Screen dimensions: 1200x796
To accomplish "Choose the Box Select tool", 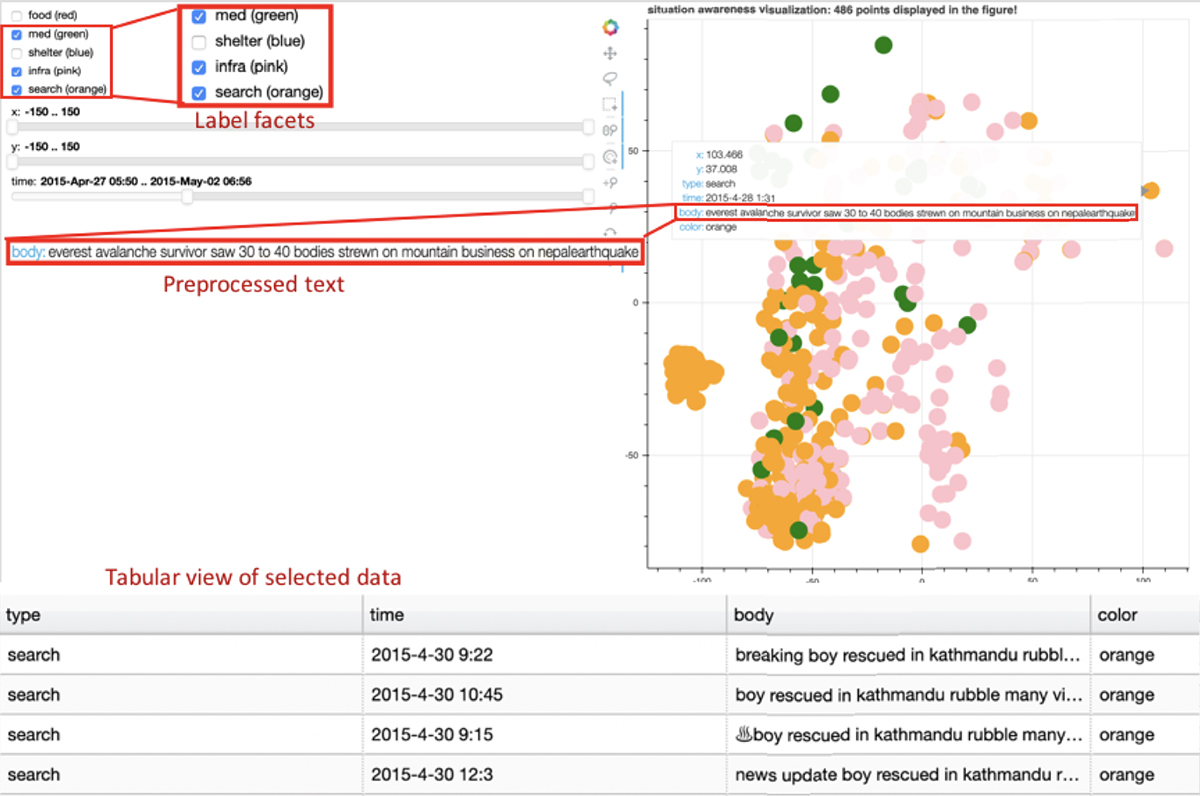I will tap(609, 105).
